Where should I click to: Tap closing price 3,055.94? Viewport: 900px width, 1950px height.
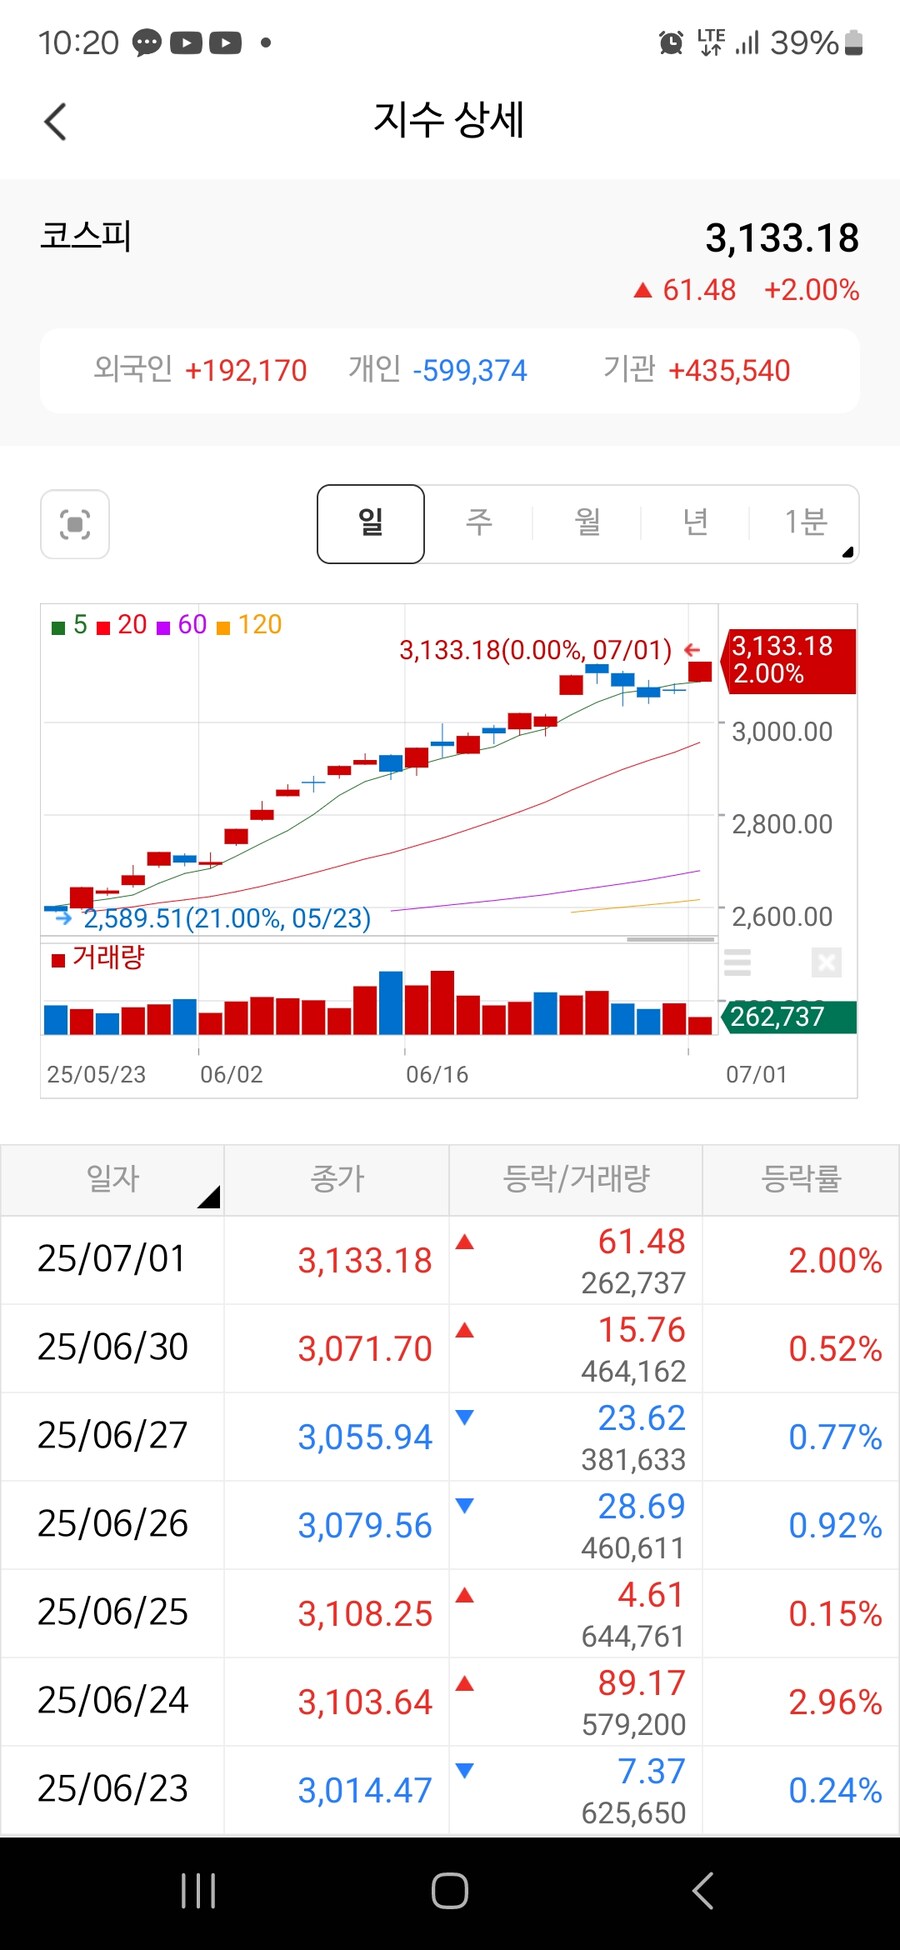[x=365, y=1437]
